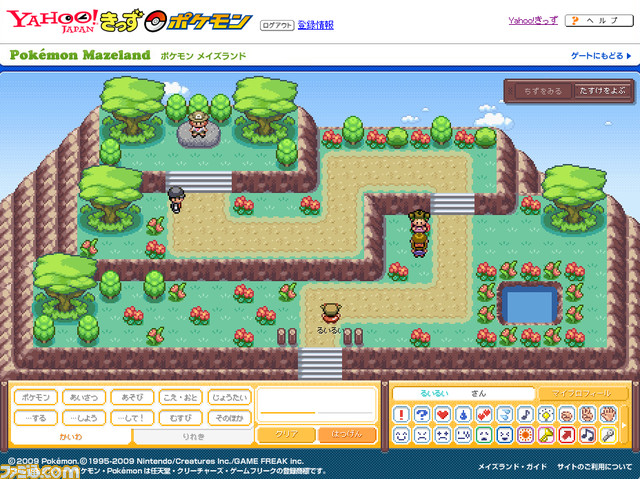Open サイトのご利用について footer link
Viewport: 640px width, 479px height.
pos(594,467)
